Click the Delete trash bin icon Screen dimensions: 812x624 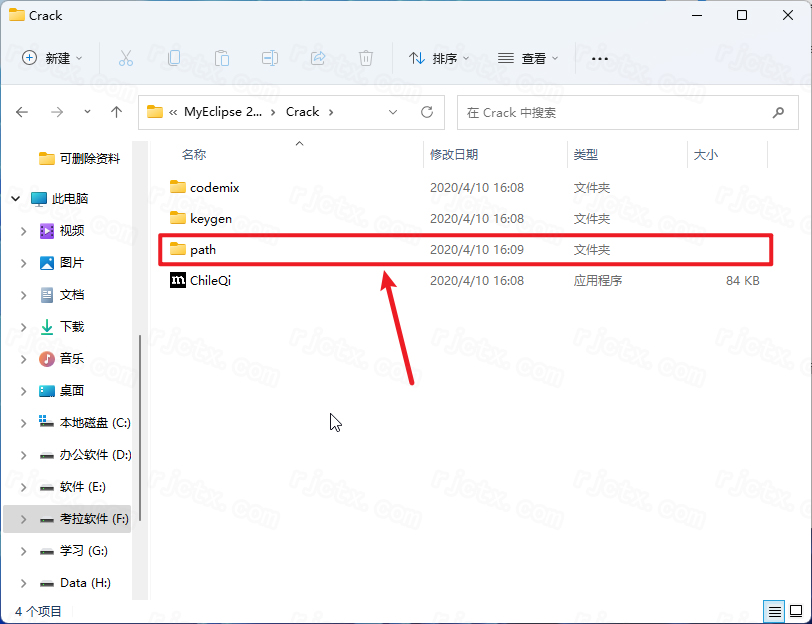tap(366, 58)
